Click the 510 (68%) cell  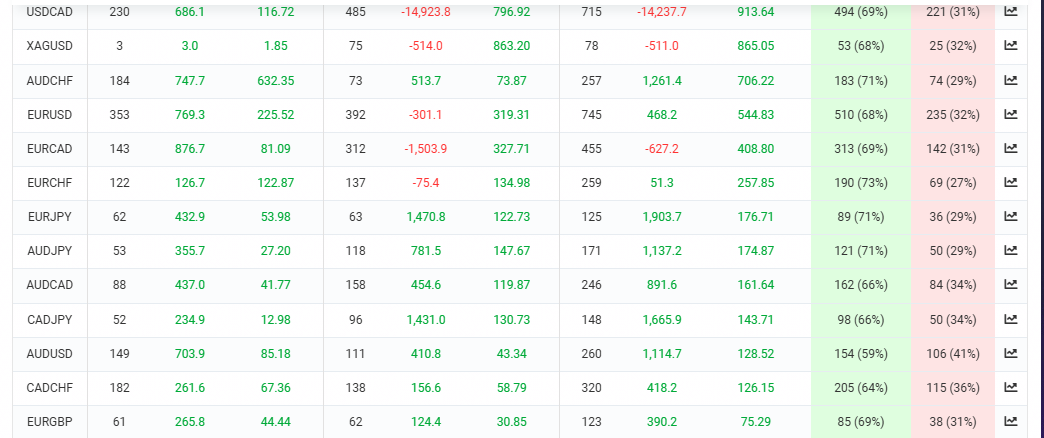coord(861,115)
